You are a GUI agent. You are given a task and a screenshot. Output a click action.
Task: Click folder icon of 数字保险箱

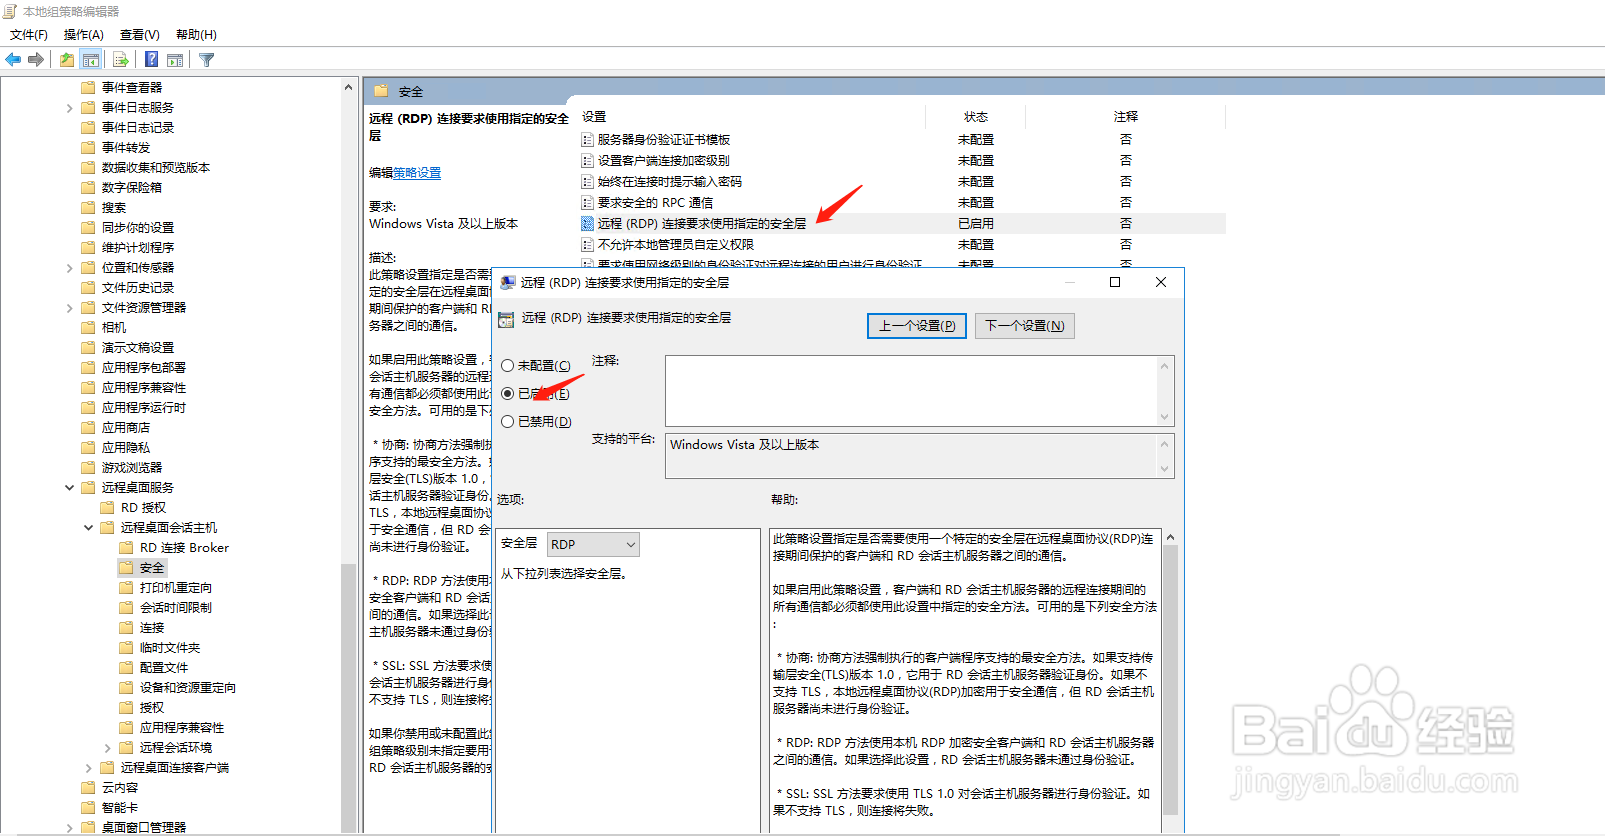click(x=88, y=187)
